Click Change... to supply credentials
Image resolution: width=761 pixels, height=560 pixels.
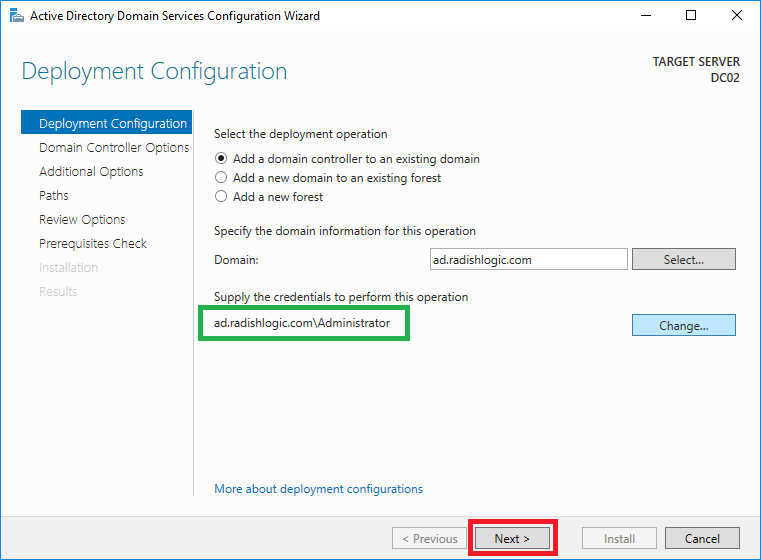(x=683, y=326)
